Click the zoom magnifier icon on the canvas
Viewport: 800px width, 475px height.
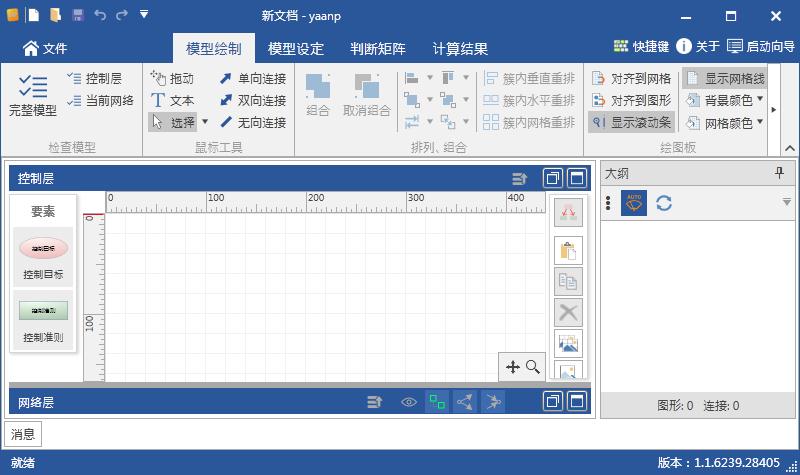(533, 367)
